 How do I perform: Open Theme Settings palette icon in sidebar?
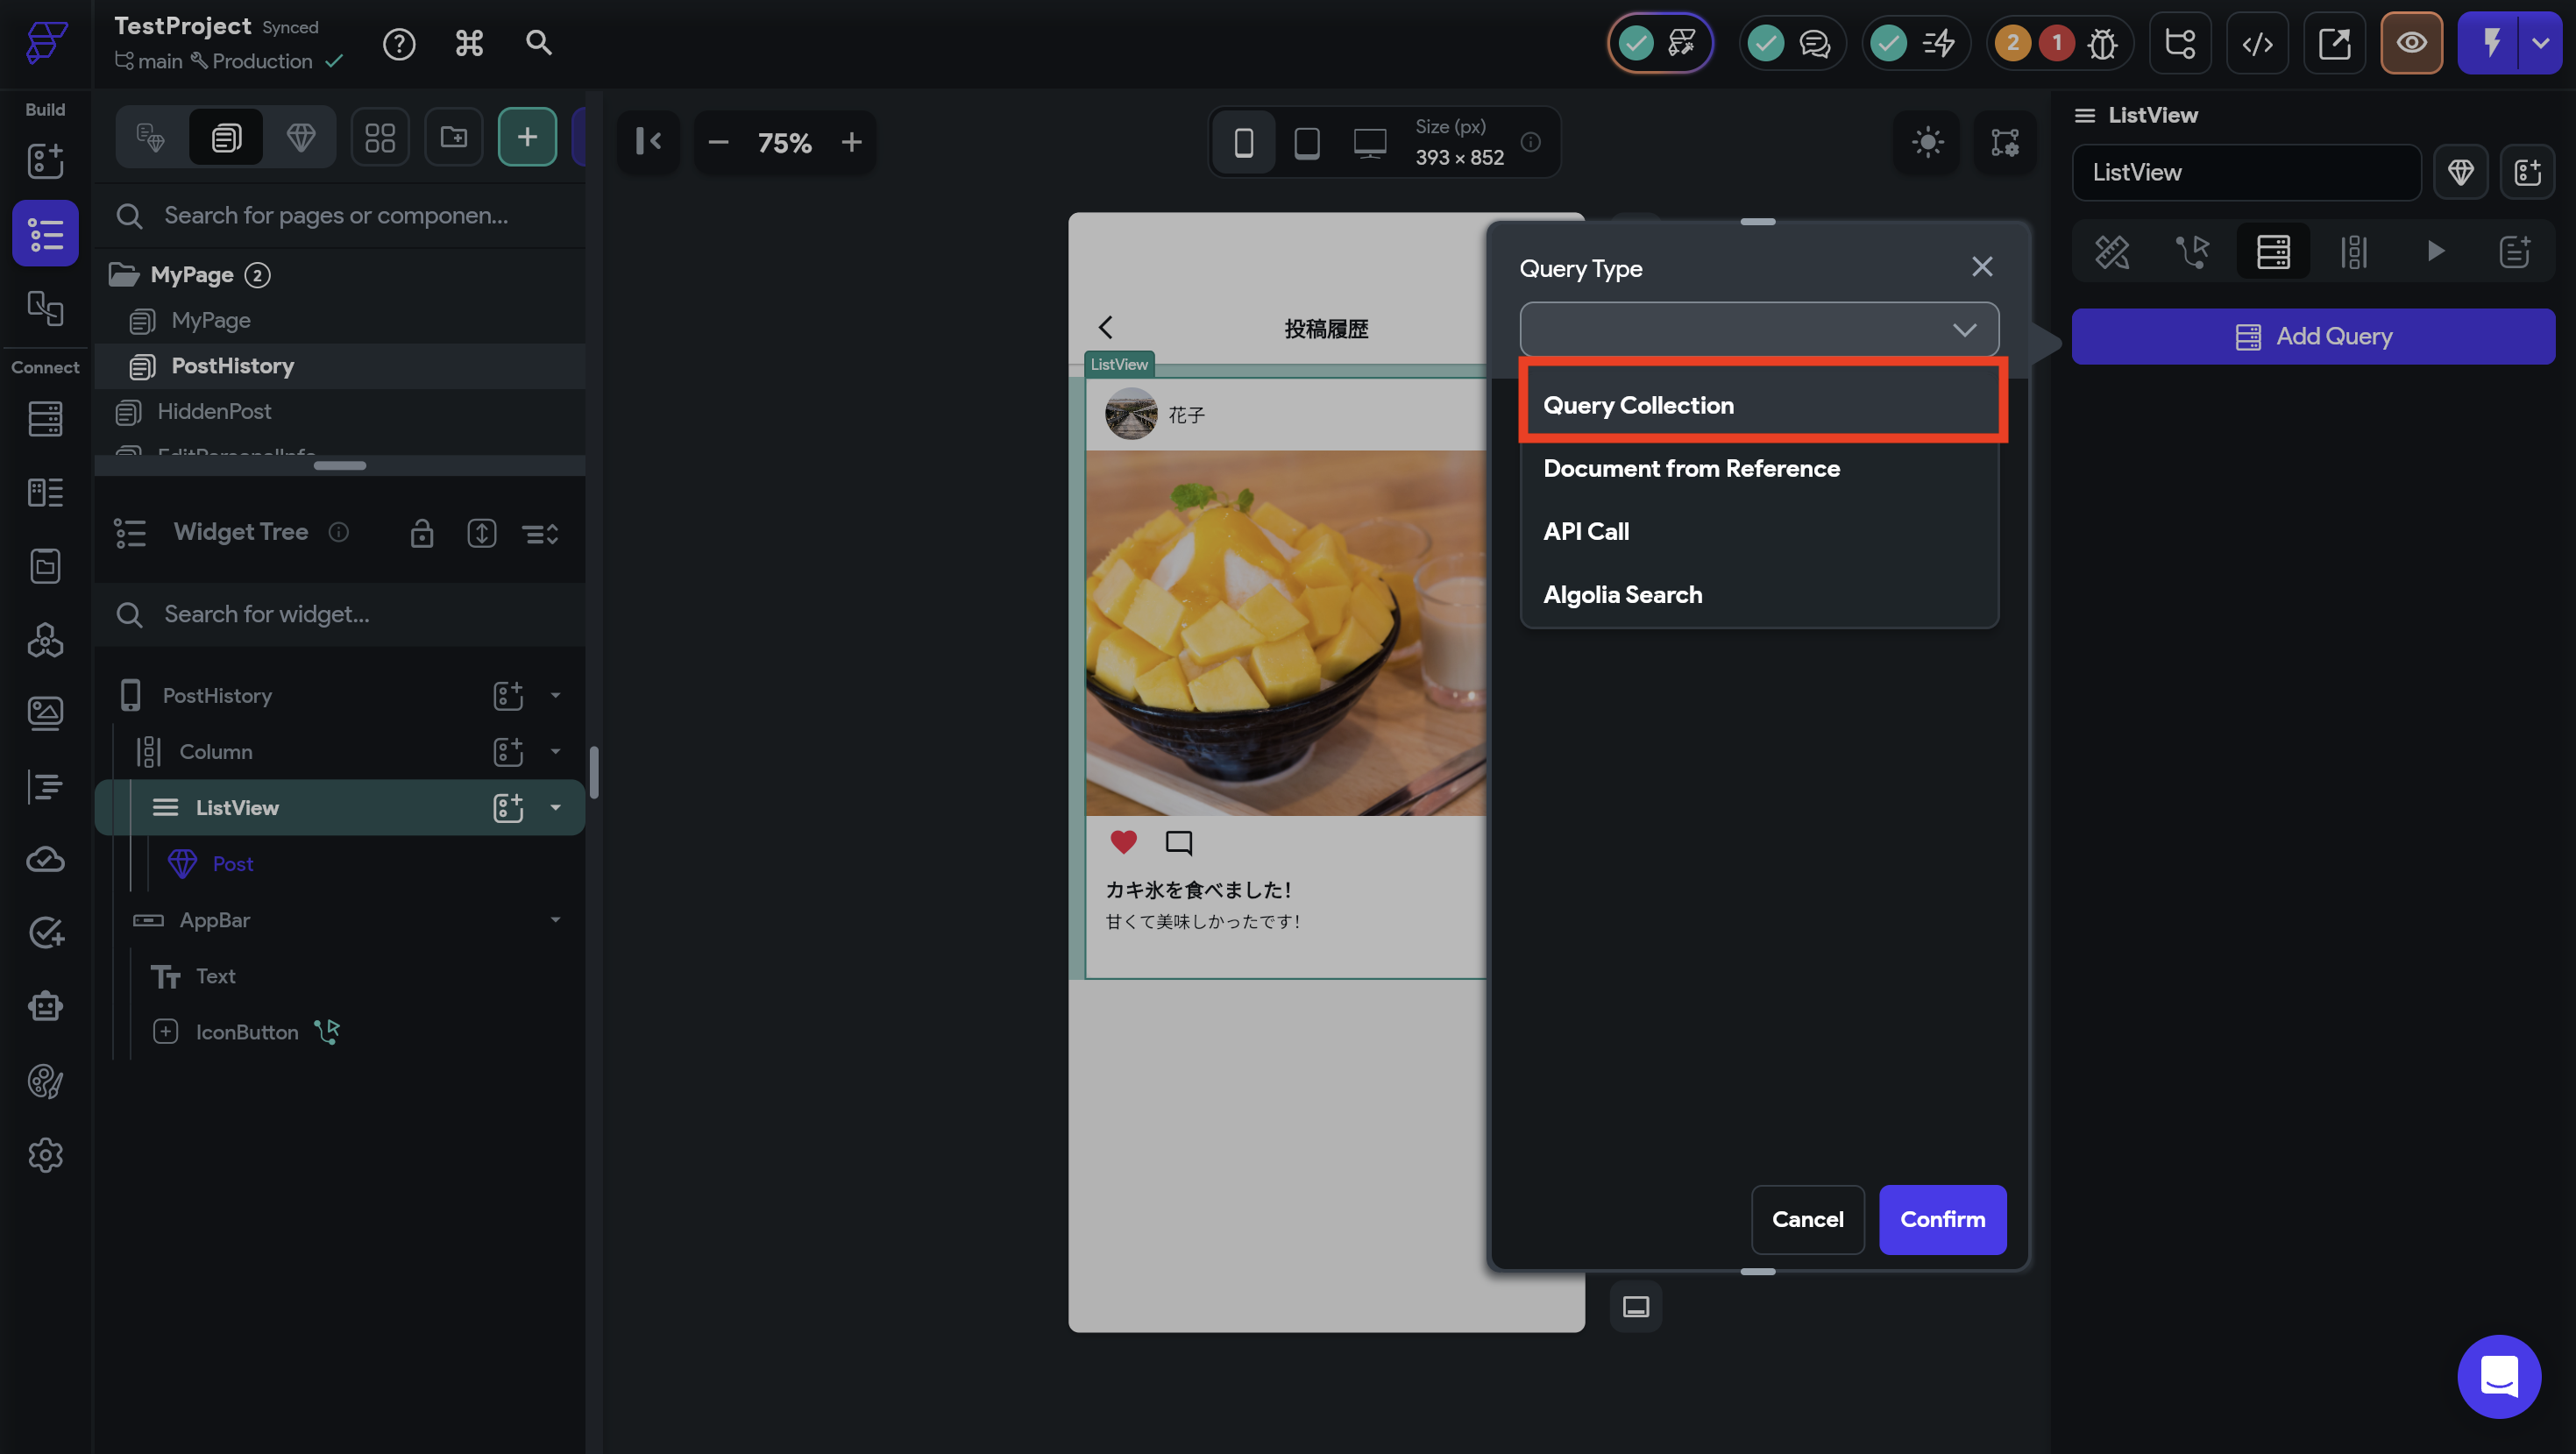[45, 1081]
